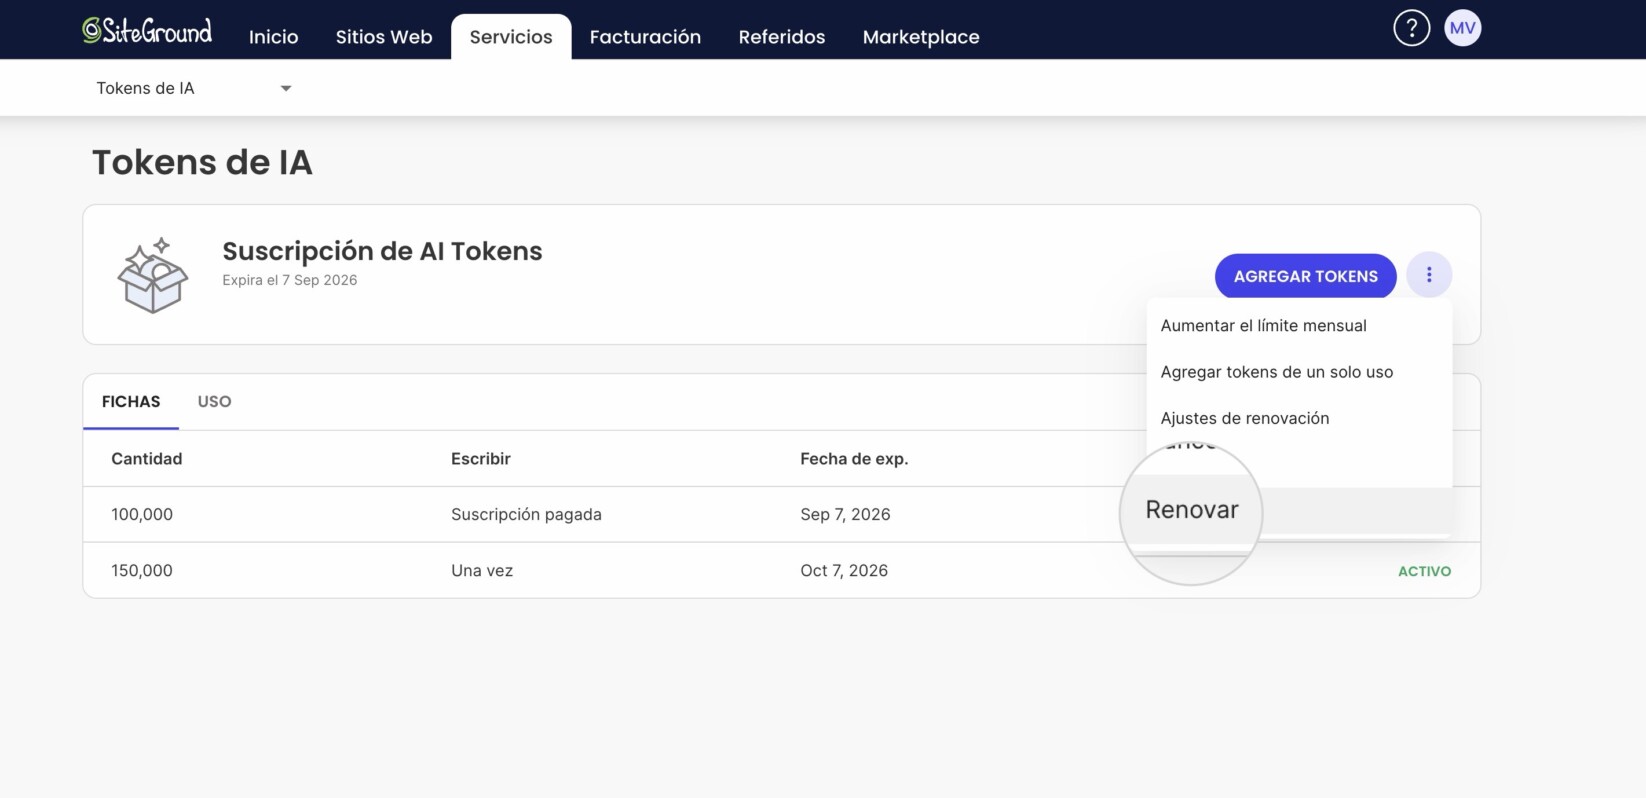Image resolution: width=1646 pixels, height=798 pixels.
Task: Open the Sitios Web tab
Action: click(x=384, y=37)
